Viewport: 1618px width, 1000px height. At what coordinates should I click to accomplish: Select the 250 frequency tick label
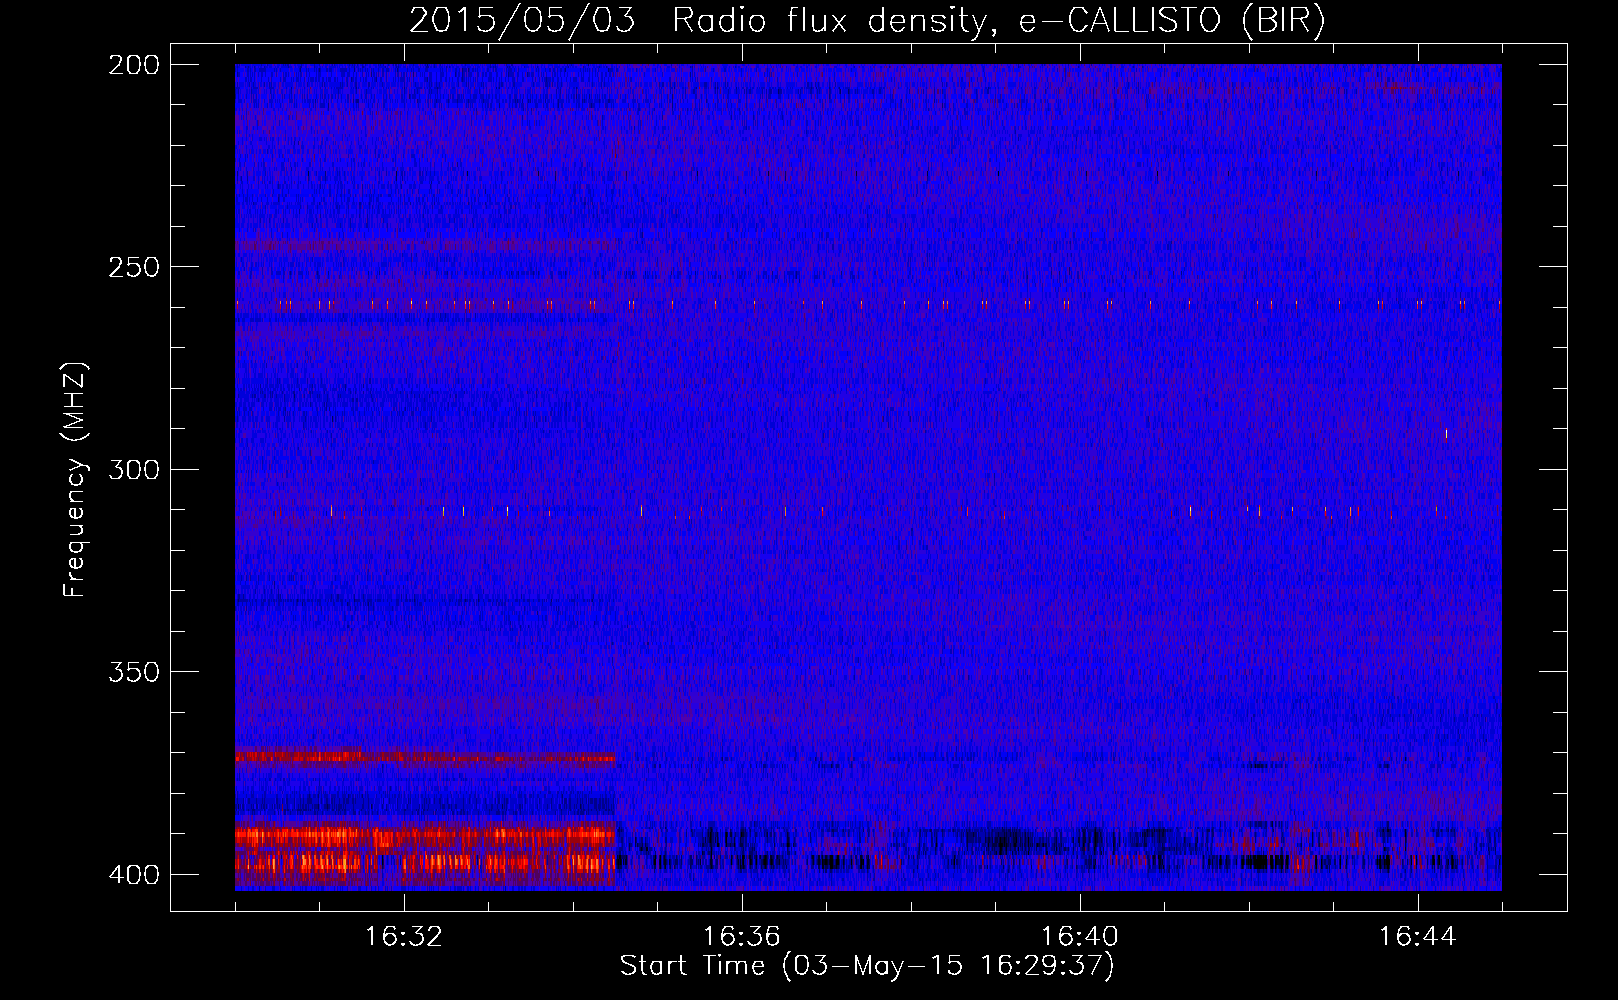[133, 267]
